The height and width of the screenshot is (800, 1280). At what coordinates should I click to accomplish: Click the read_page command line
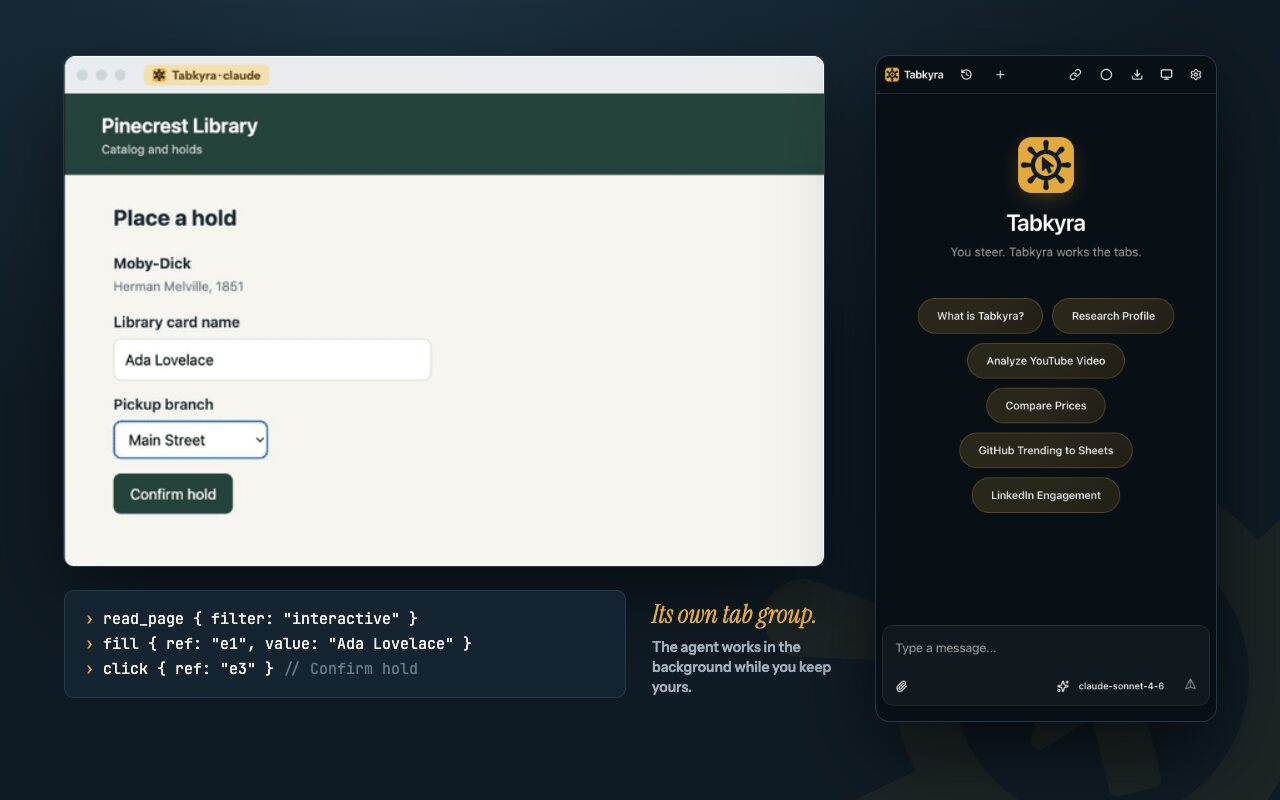click(x=252, y=619)
